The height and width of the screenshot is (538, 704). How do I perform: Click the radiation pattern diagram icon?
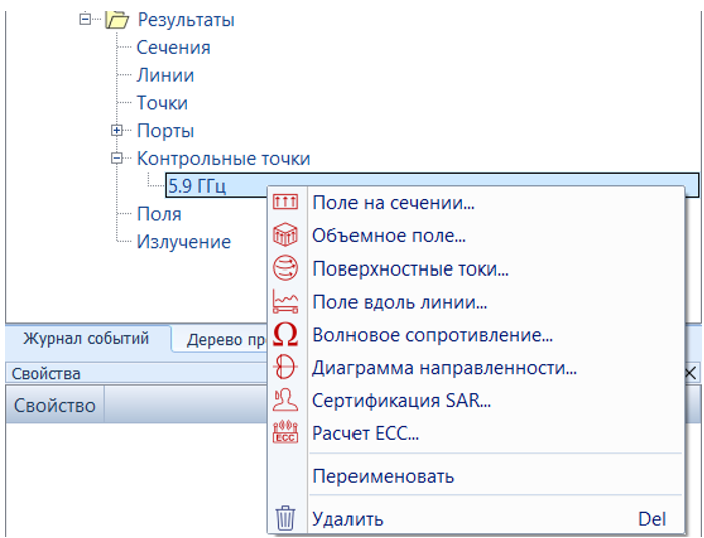coord(285,368)
